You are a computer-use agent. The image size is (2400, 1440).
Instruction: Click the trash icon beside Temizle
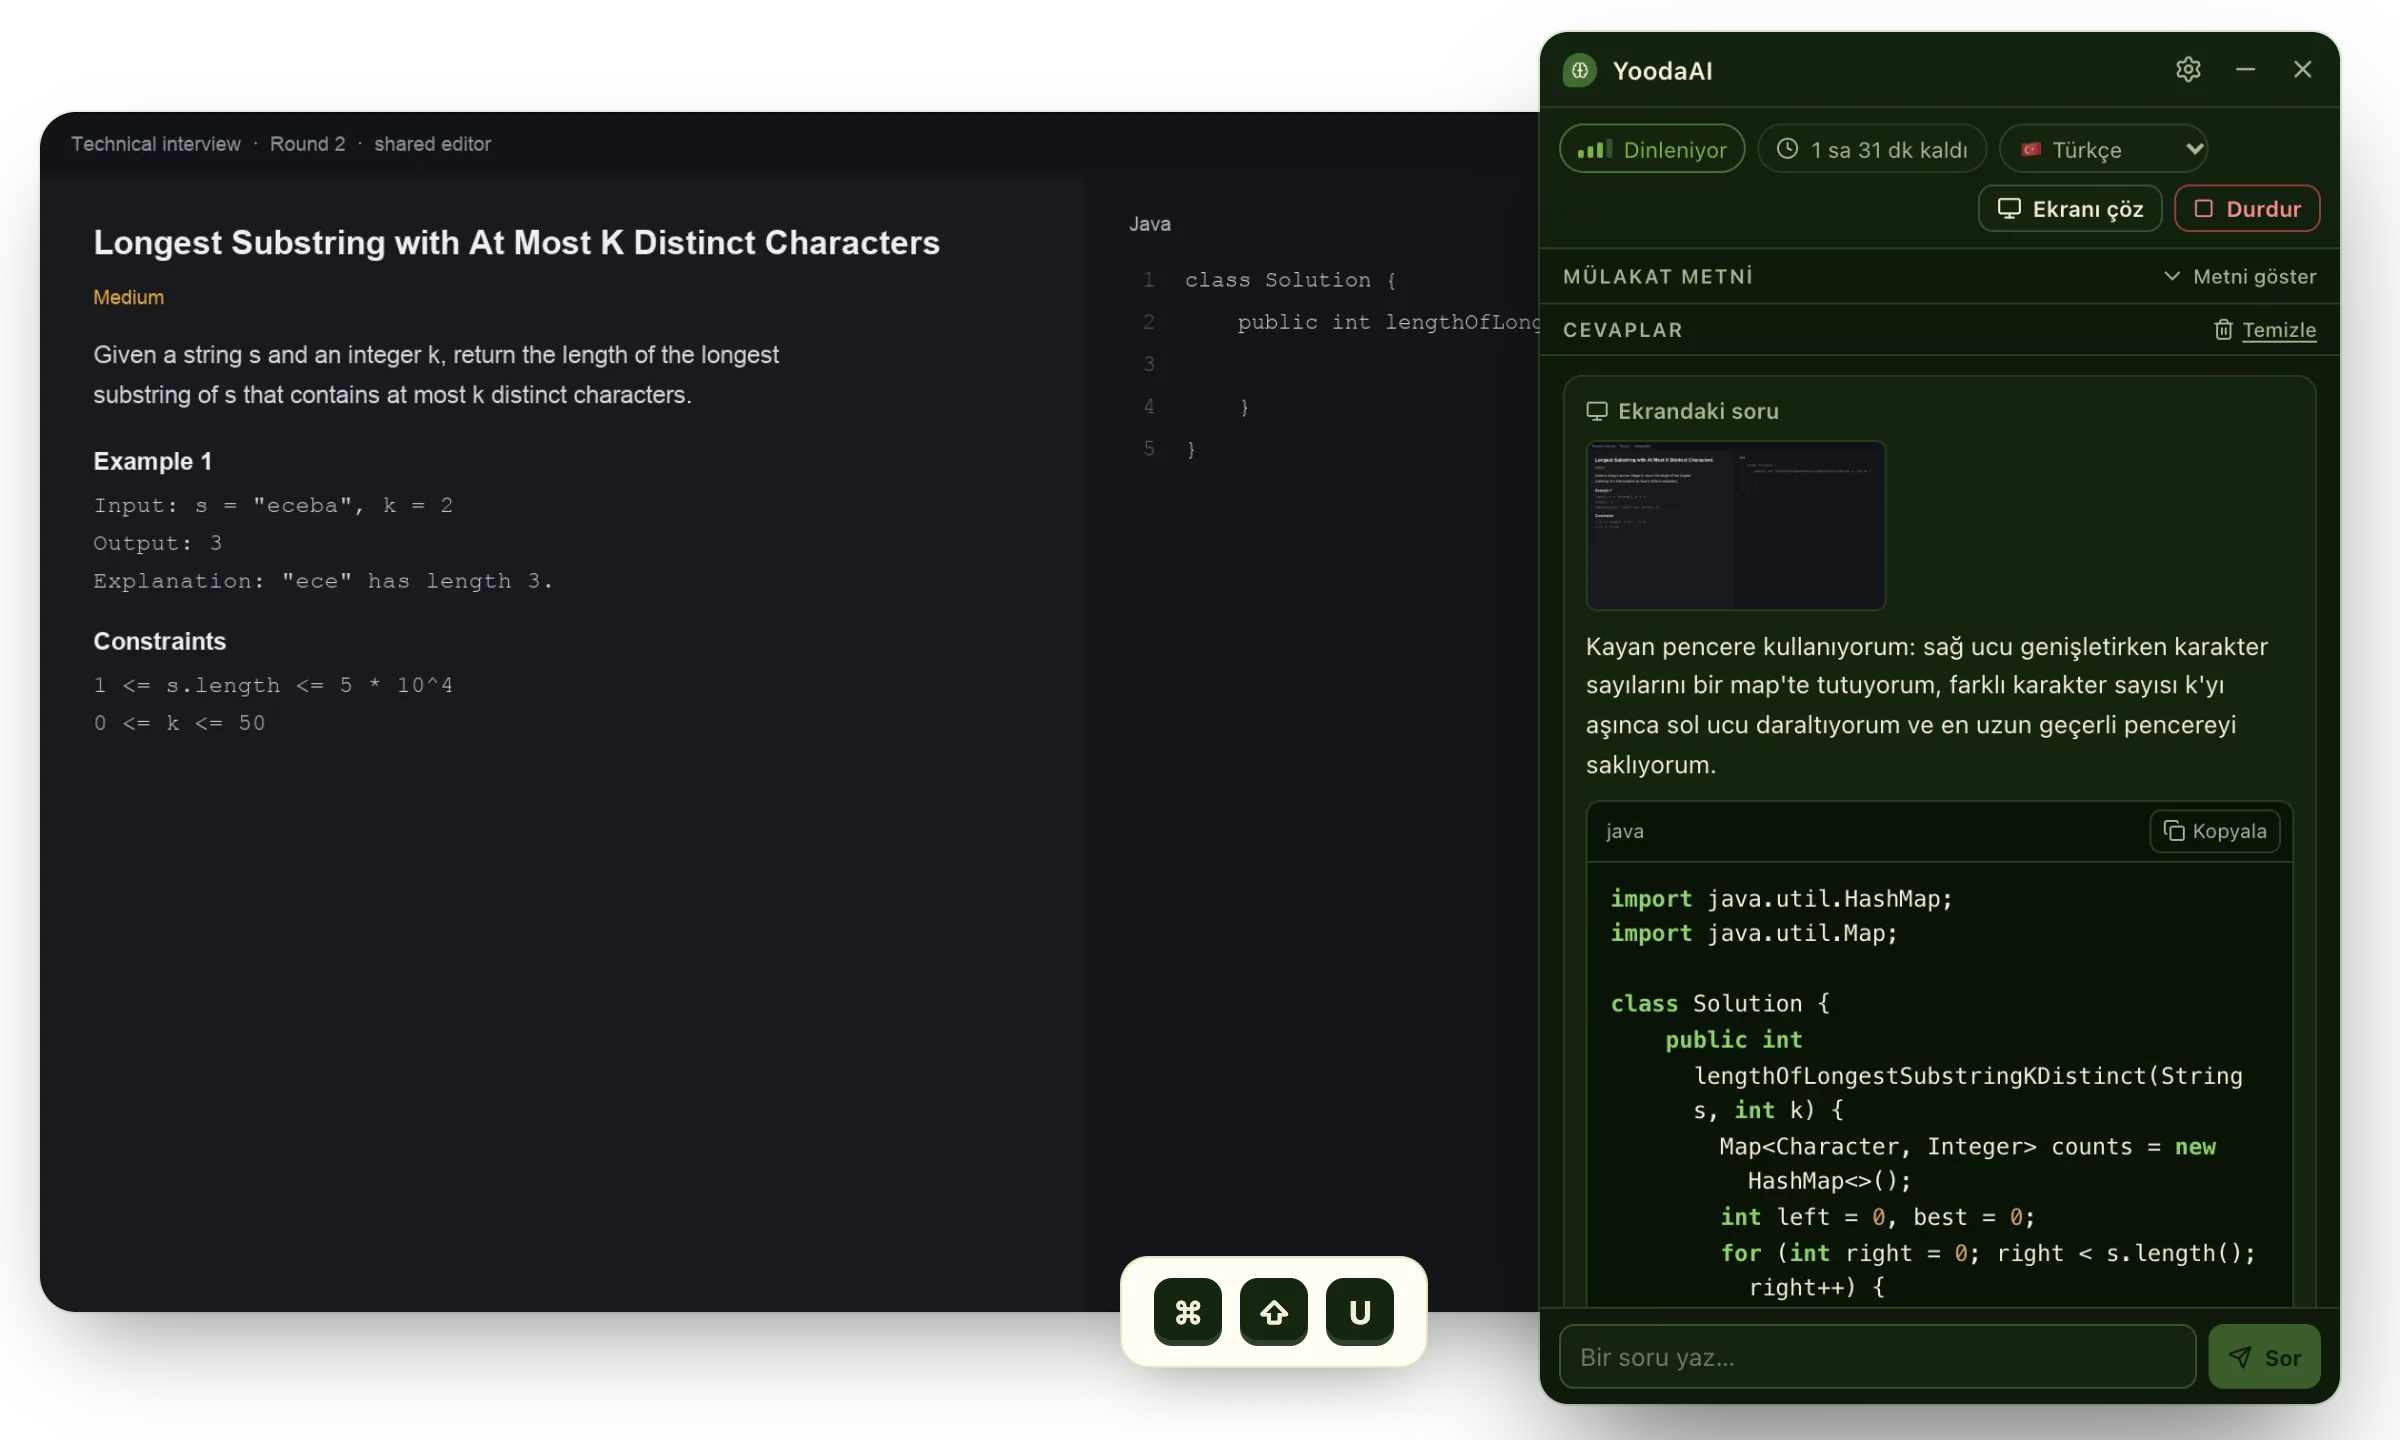pyautogui.click(x=2223, y=330)
